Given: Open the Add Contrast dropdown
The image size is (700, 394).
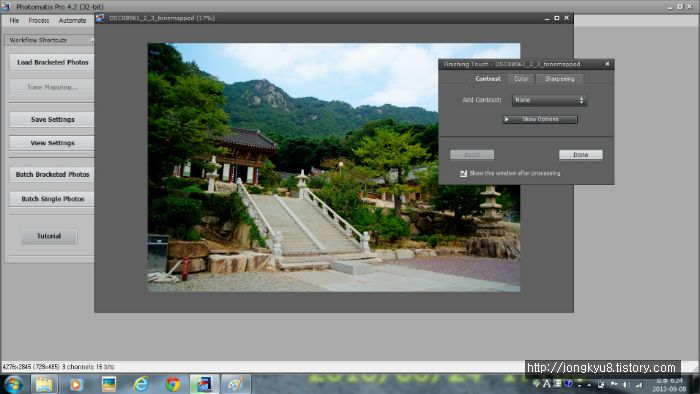Looking at the screenshot, I should coord(549,100).
